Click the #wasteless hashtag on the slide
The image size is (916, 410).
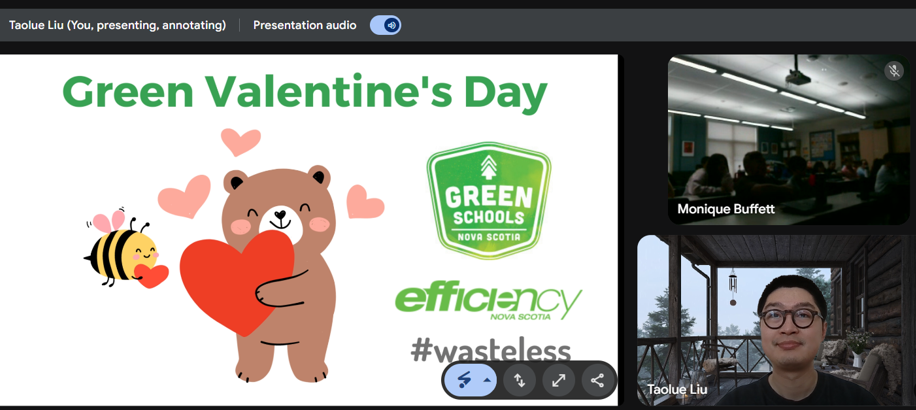(490, 349)
